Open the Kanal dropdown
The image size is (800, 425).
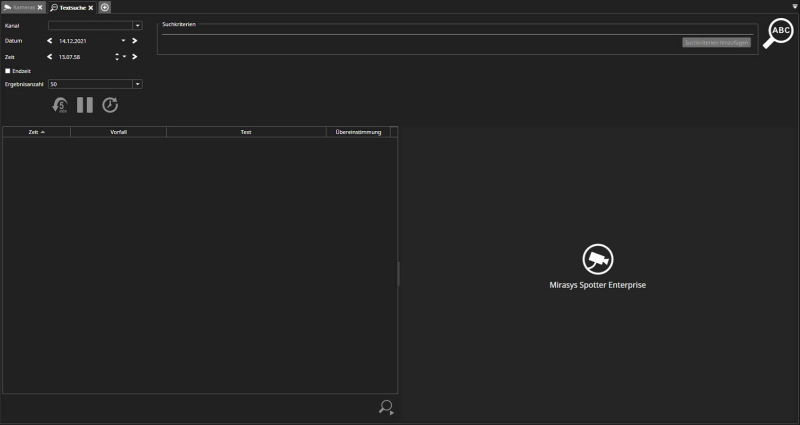(137, 25)
